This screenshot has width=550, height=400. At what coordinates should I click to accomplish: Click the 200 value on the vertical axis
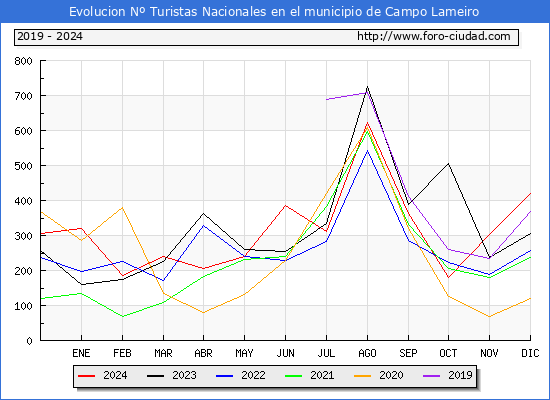[23, 271]
